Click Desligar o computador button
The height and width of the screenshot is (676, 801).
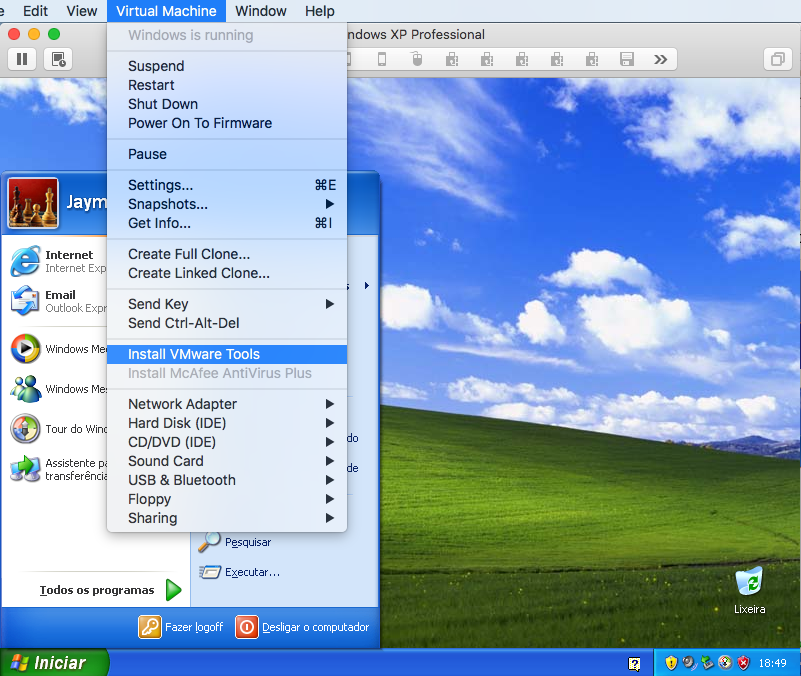303,627
